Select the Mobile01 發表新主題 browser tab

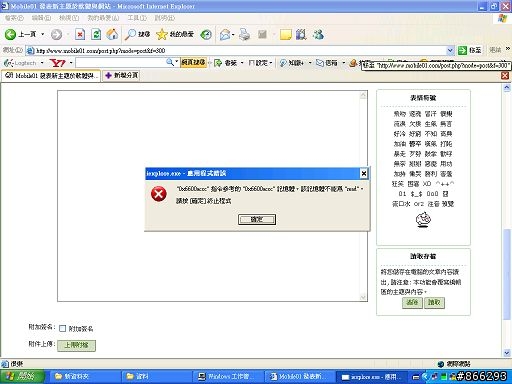coord(51,76)
